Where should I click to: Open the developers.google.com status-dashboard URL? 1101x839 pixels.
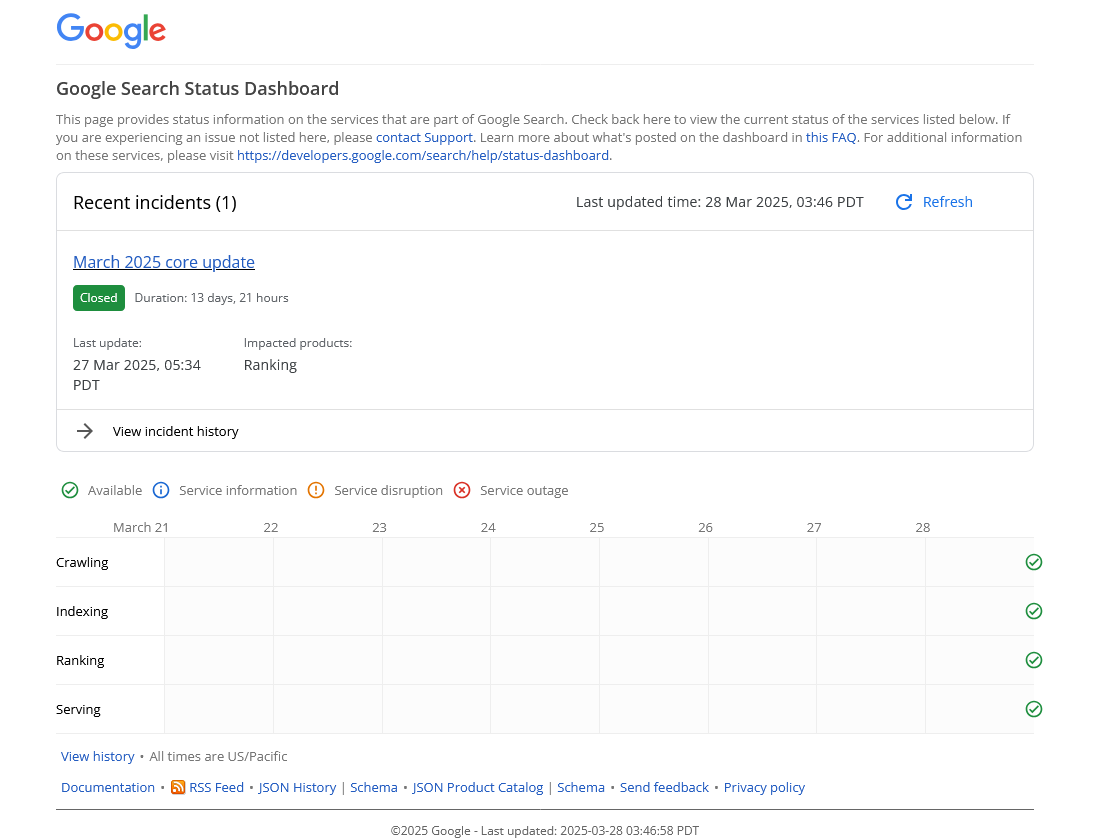coord(423,155)
